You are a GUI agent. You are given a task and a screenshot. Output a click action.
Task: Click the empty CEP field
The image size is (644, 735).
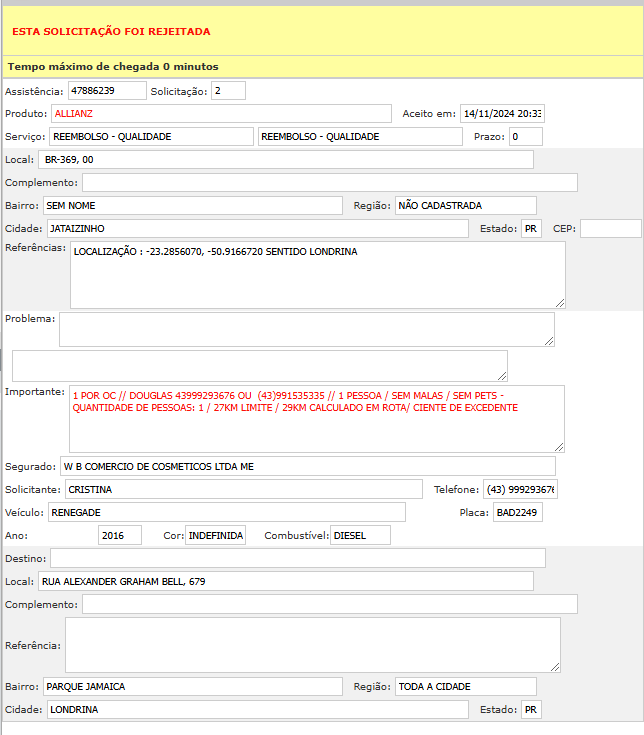[x=610, y=229]
